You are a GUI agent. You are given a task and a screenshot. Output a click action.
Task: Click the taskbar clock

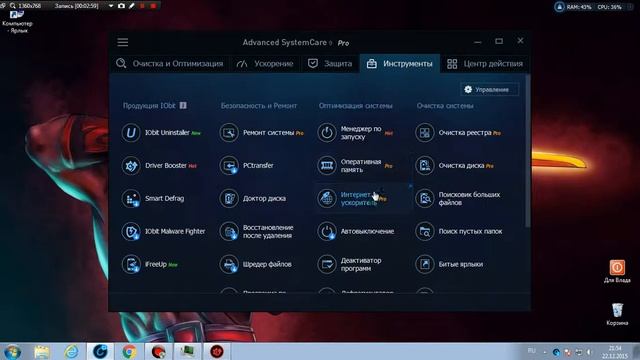[x=615, y=352]
